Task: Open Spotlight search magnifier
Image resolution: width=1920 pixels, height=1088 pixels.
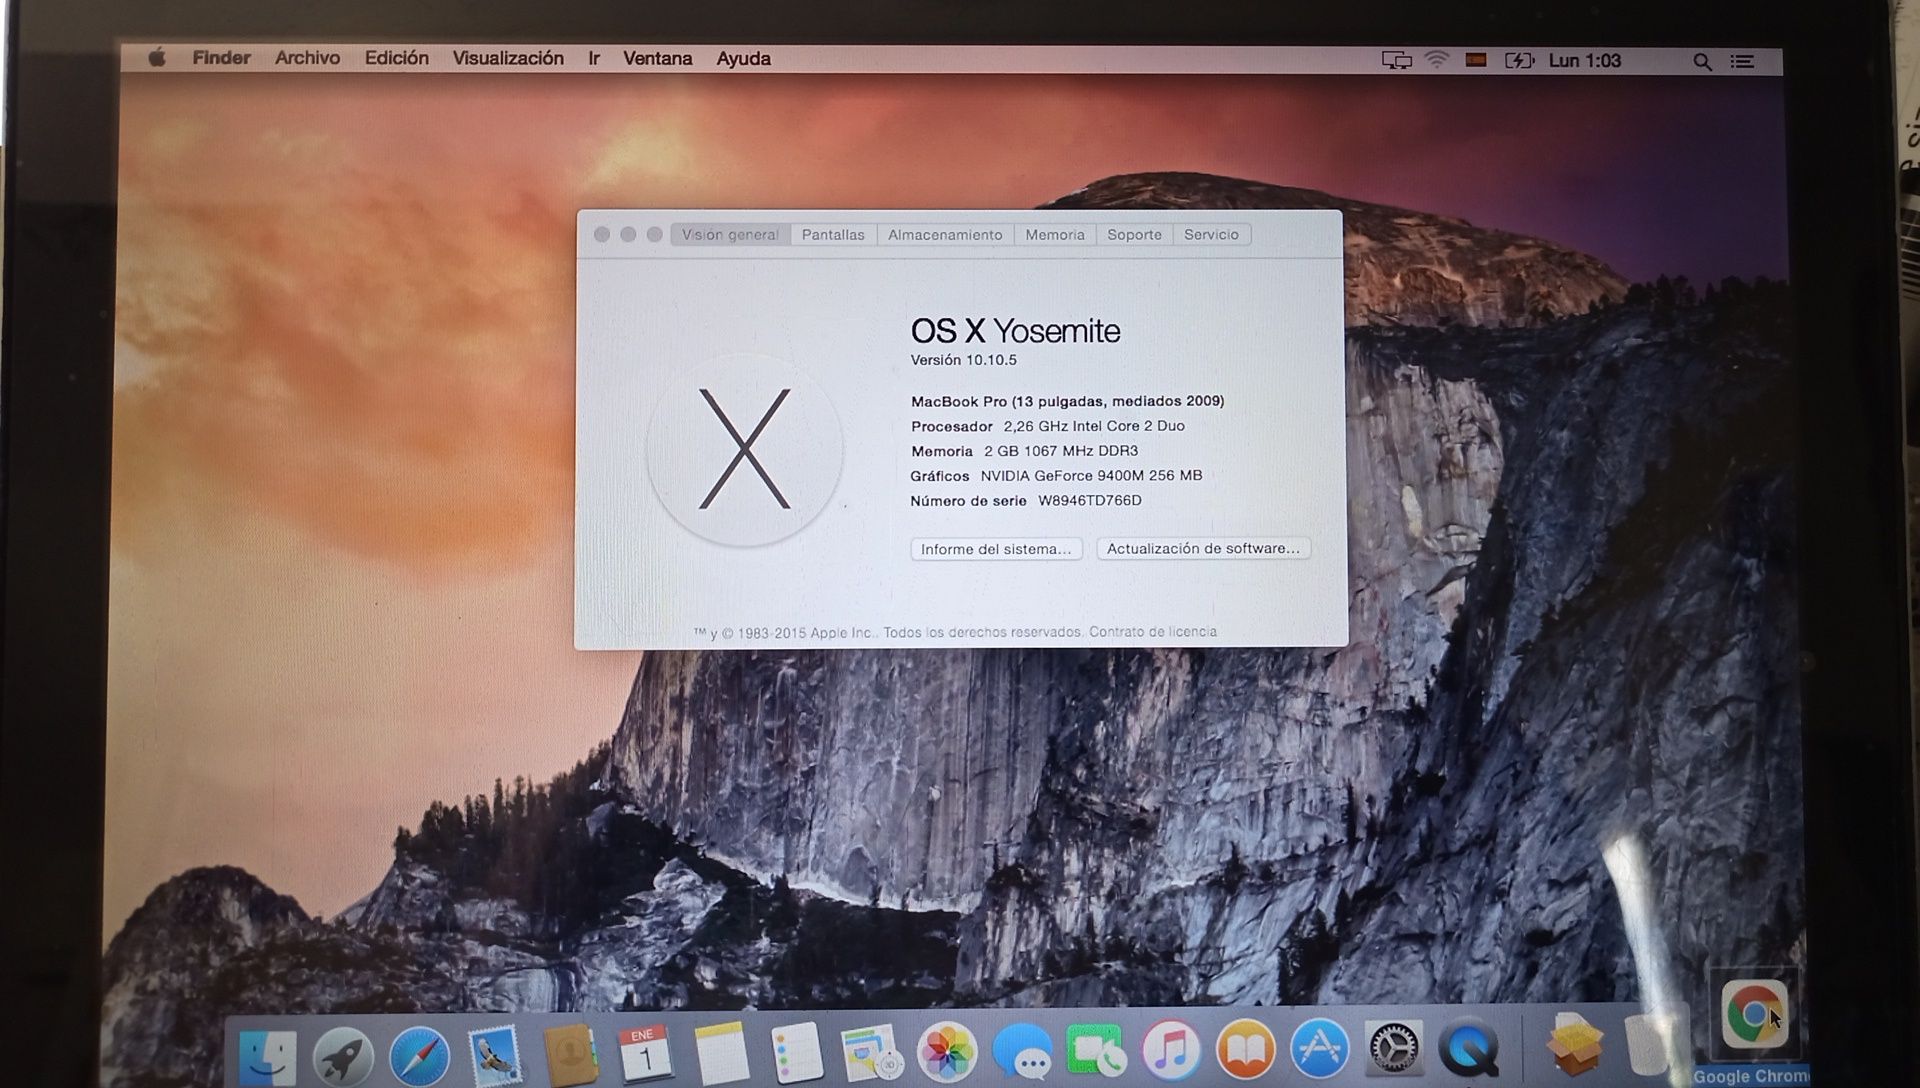Action: (x=1701, y=62)
